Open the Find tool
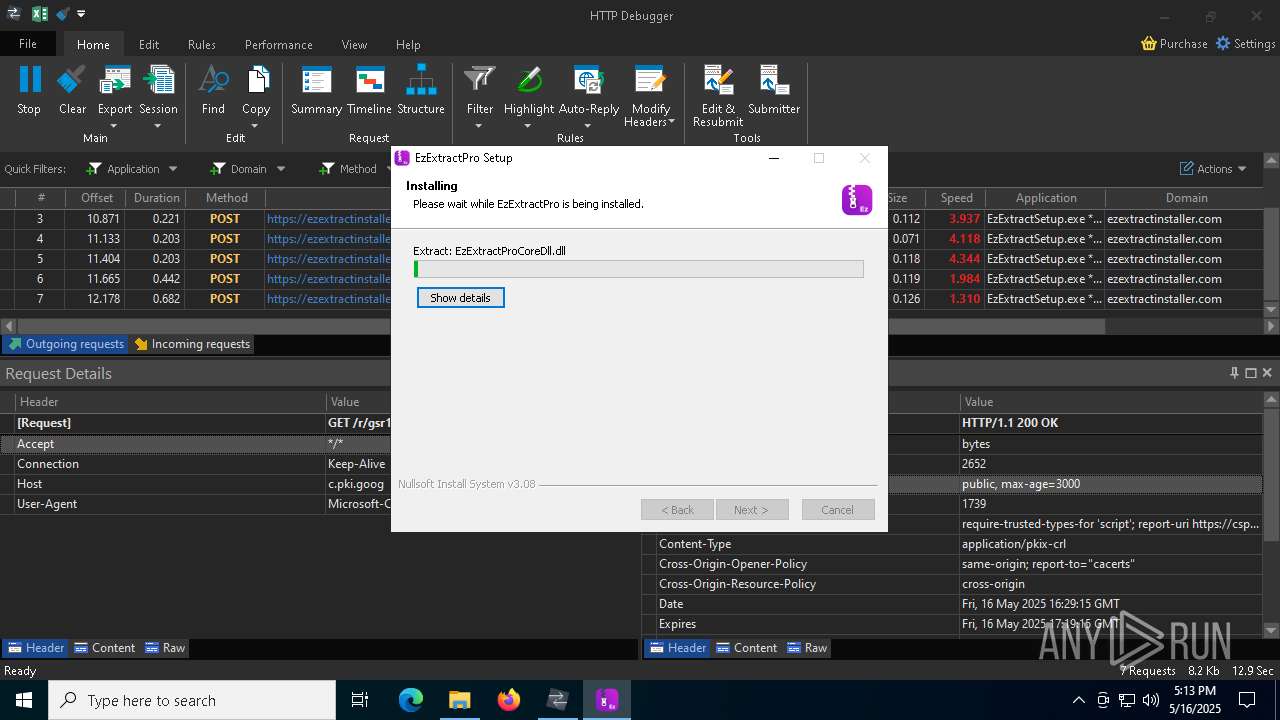The width and height of the screenshot is (1280, 720). coord(213,90)
